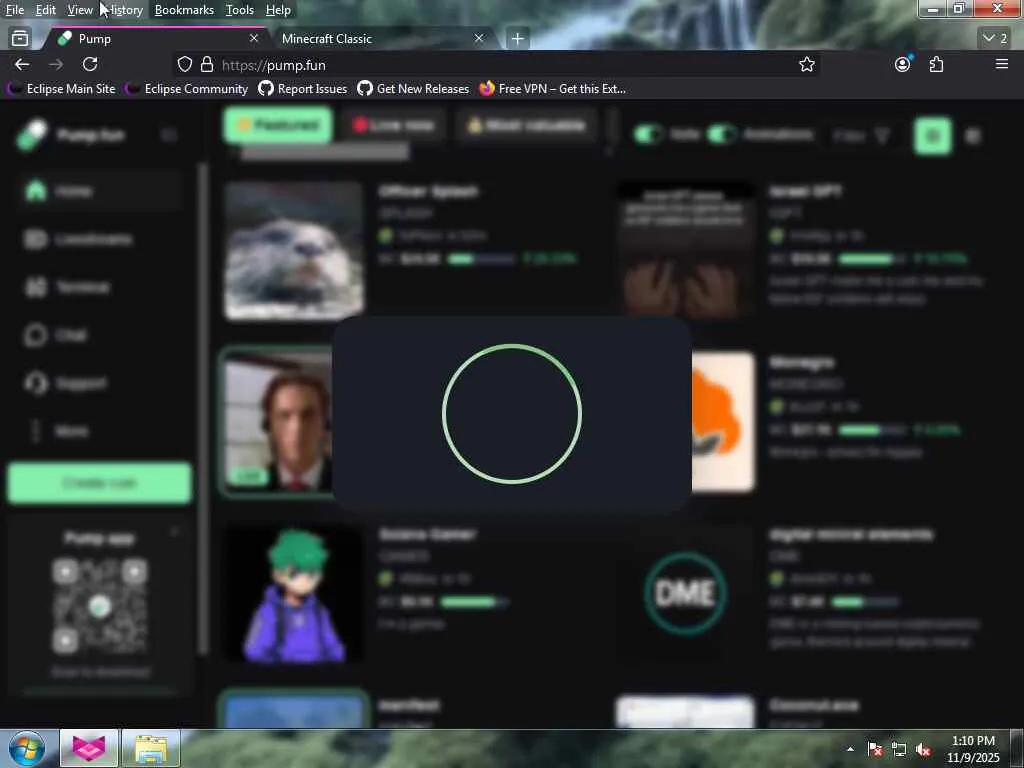Bookmark this page with the star
This screenshot has width=1024, height=768.
(807, 64)
